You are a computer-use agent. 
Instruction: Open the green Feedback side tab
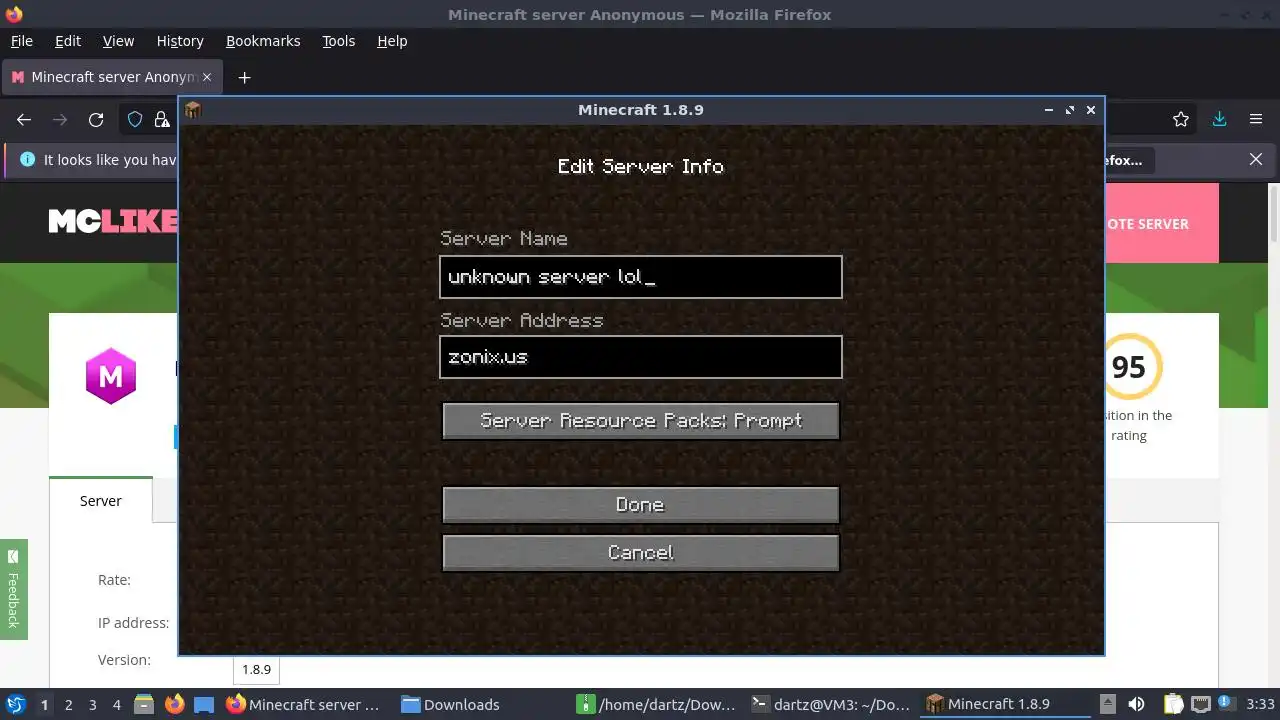[x=14, y=590]
